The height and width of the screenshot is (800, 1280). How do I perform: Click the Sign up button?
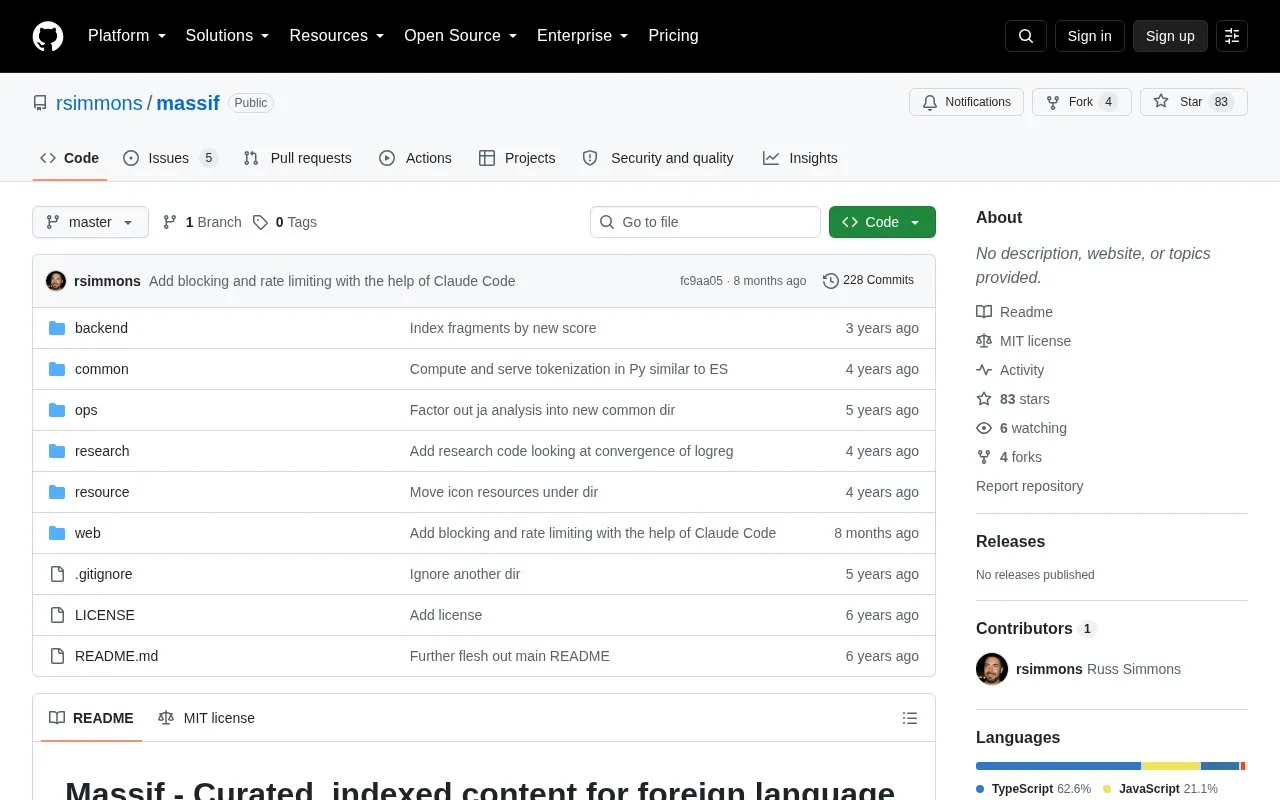(1170, 36)
